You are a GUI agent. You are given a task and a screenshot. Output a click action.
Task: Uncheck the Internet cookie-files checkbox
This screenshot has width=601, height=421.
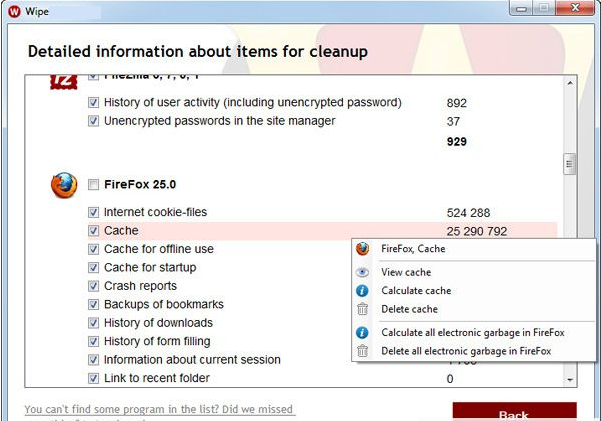tap(94, 213)
